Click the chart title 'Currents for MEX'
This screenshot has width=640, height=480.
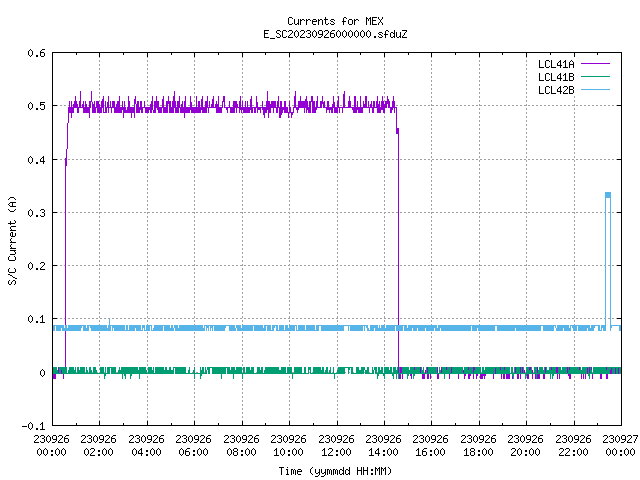[335, 21]
